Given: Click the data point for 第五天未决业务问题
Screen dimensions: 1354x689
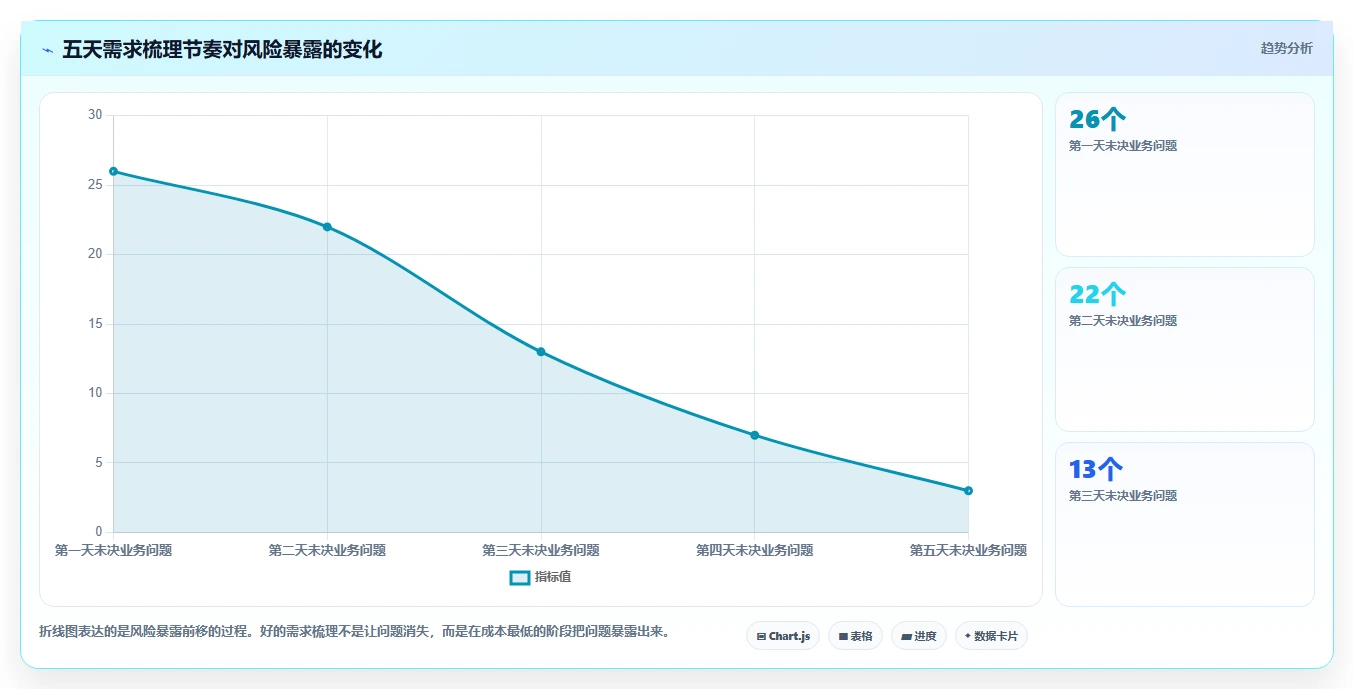Looking at the screenshot, I should [968, 491].
